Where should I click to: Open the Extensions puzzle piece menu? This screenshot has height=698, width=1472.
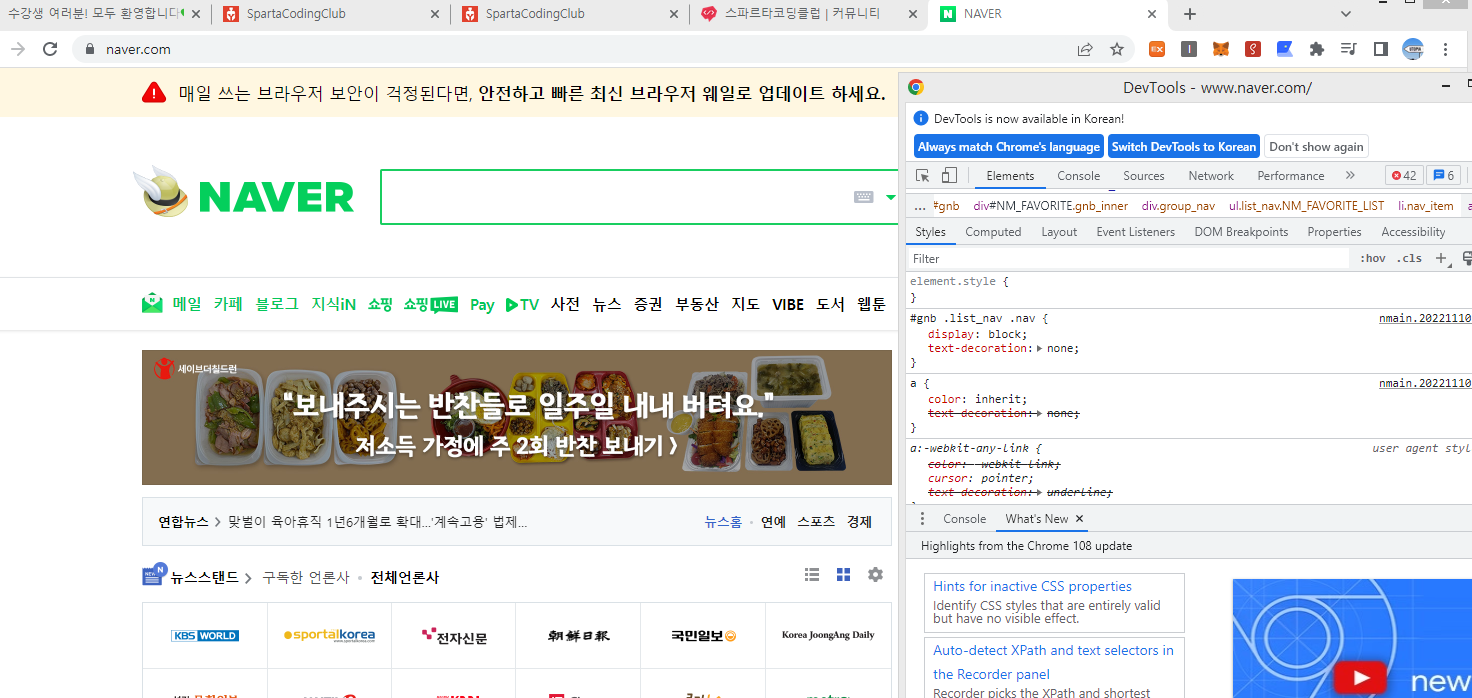(1317, 49)
